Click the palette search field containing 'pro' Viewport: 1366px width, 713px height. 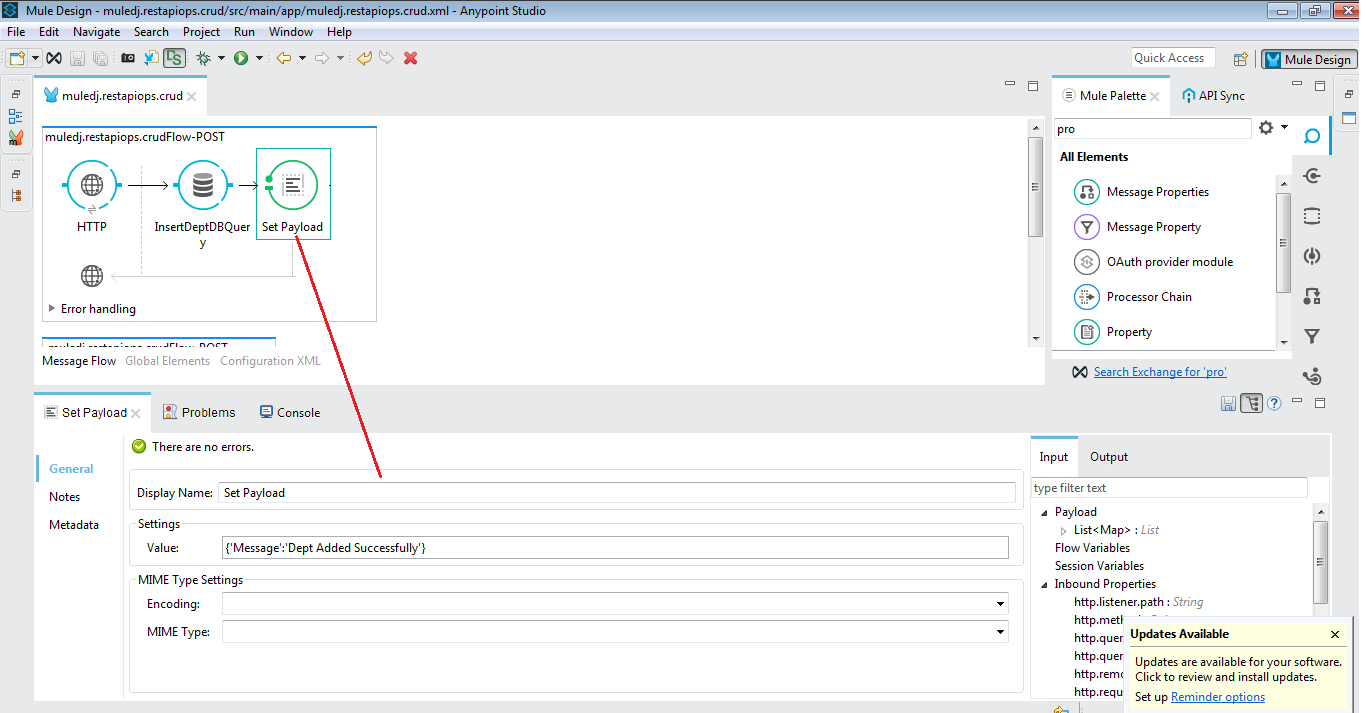click(x=1153, y=129)
